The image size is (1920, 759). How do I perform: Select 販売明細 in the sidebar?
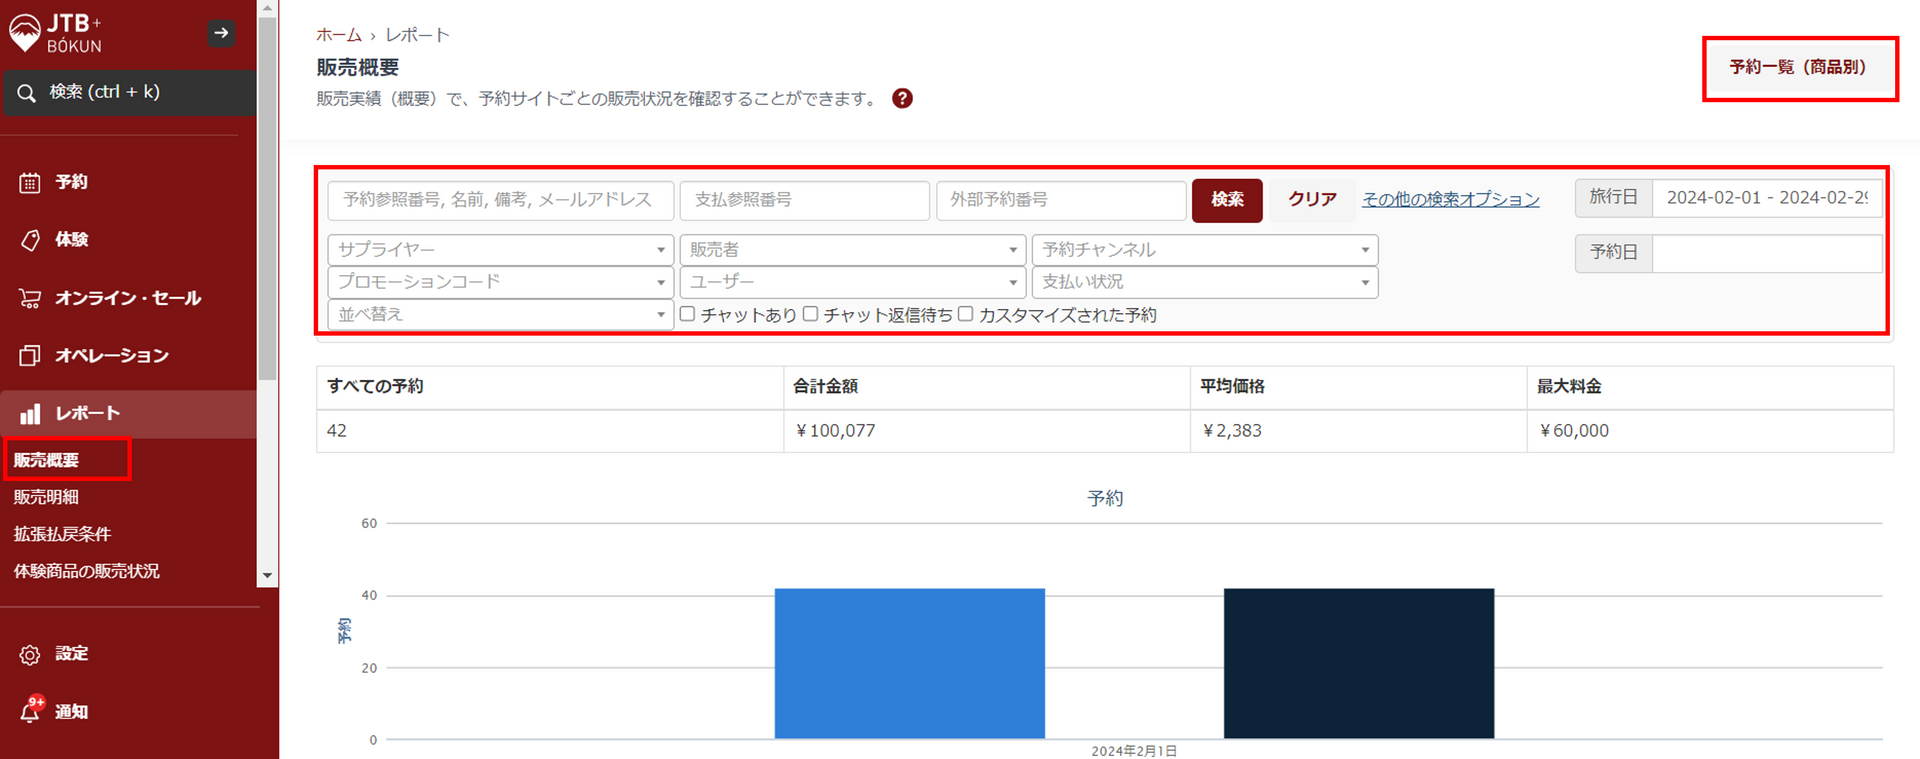[x=46, y=497]
